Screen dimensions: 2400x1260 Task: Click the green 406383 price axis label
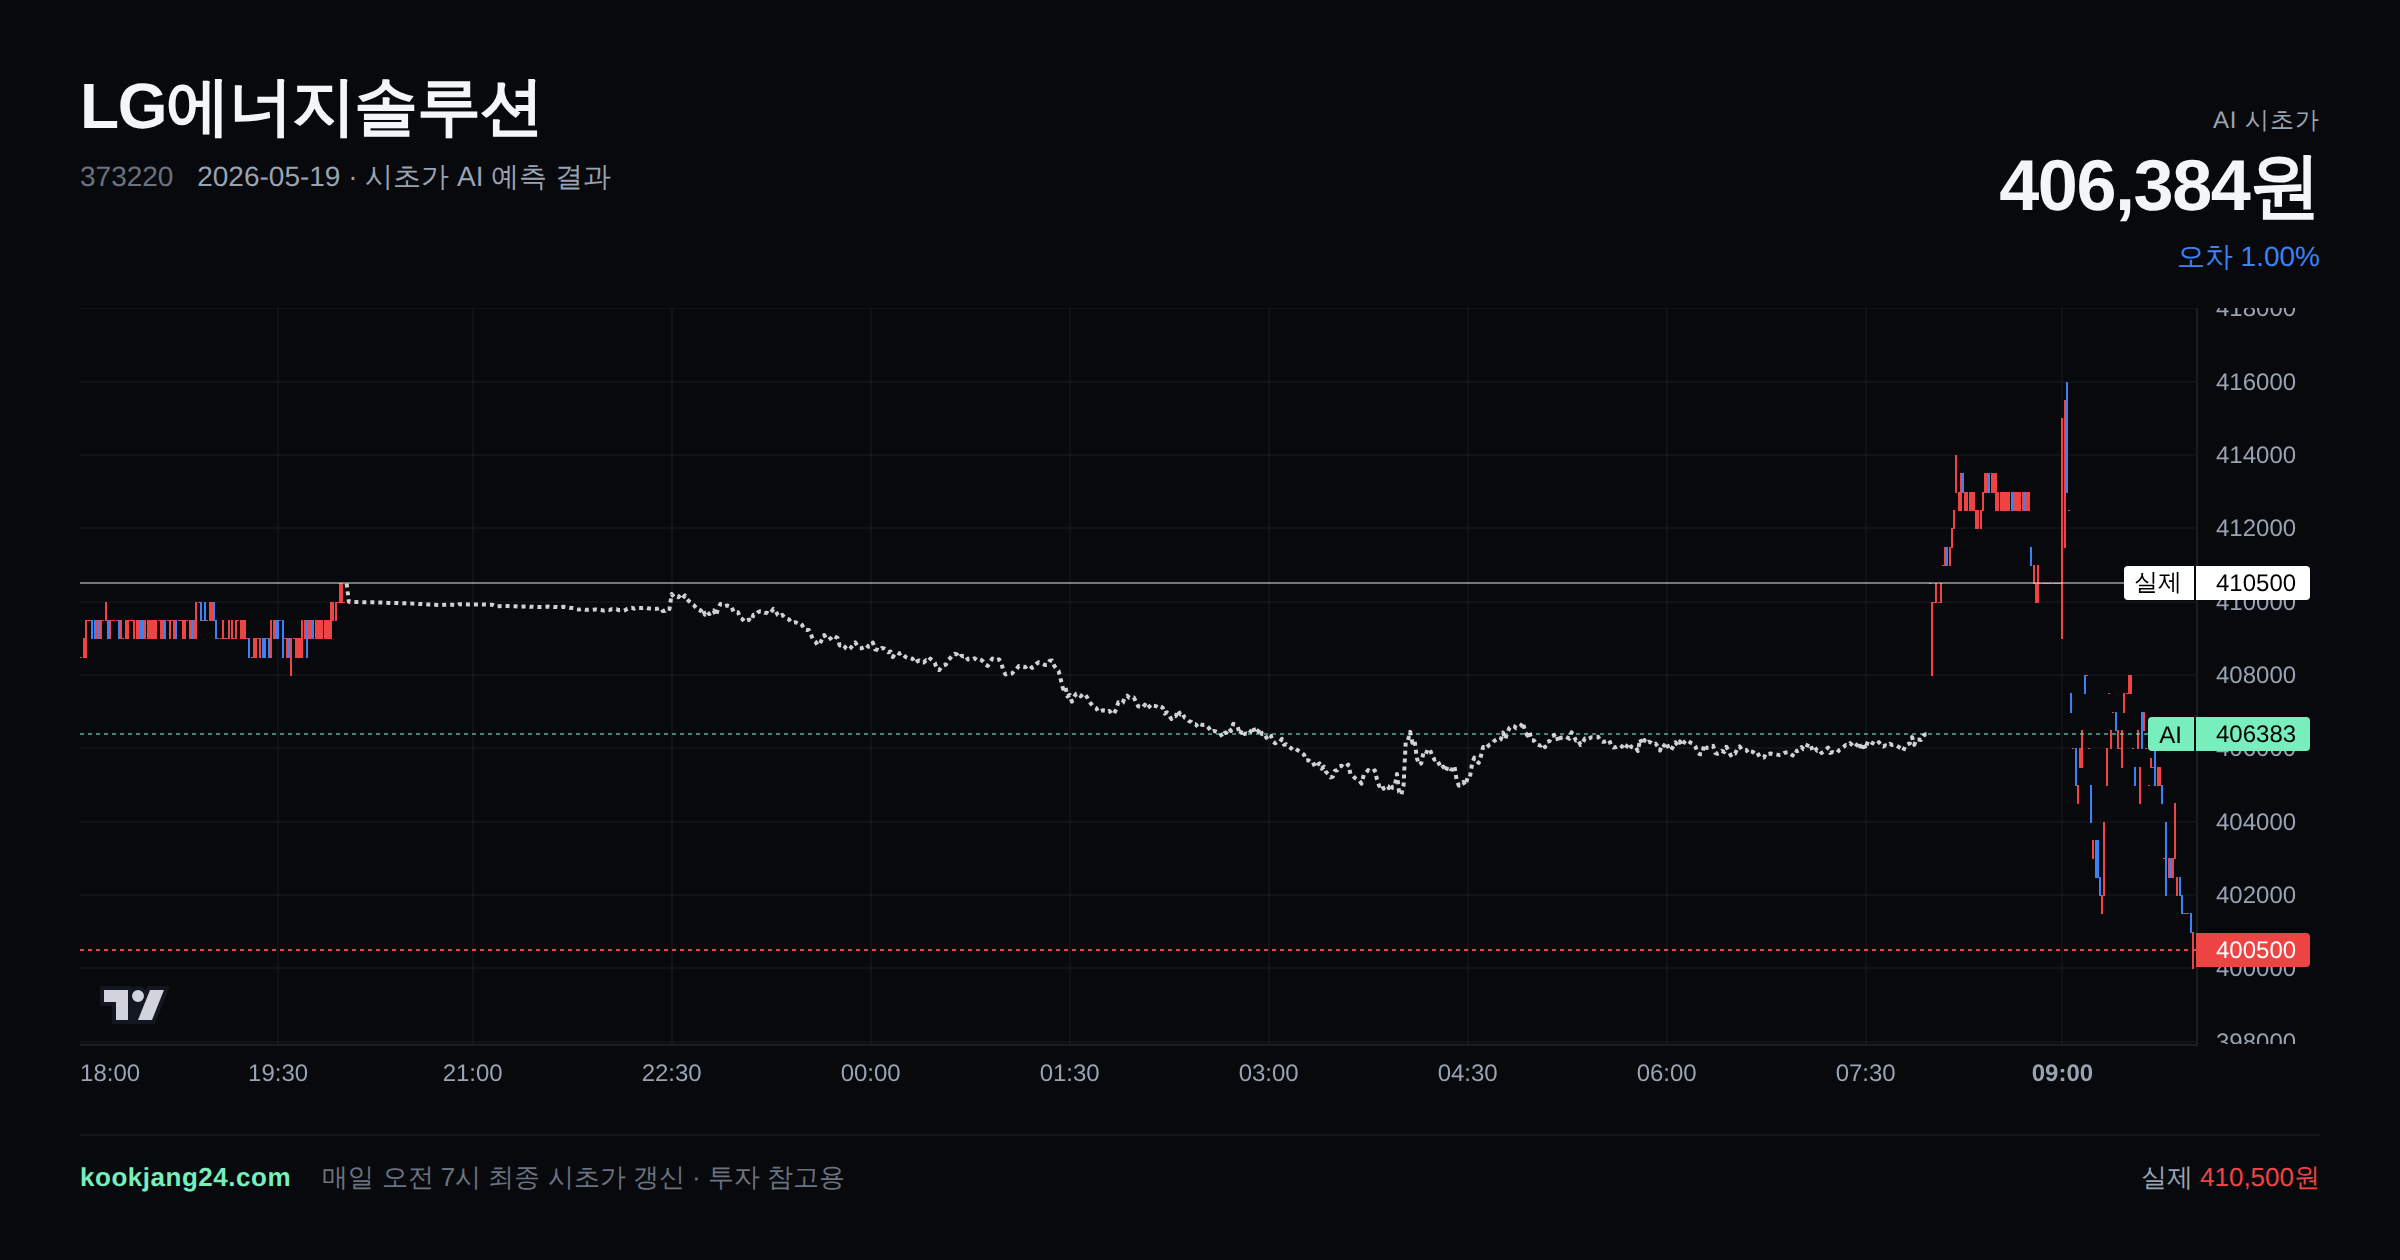[2254, 735]
